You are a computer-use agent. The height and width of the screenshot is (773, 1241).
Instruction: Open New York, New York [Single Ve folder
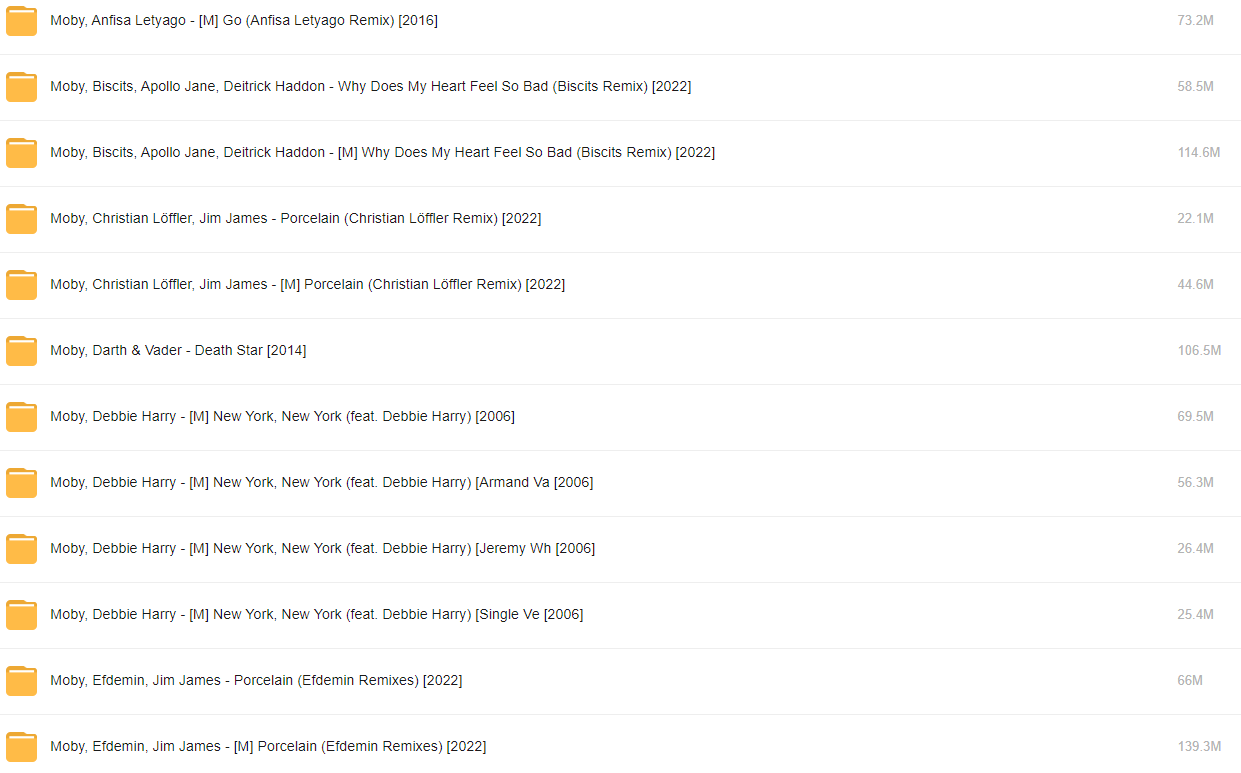316,614
